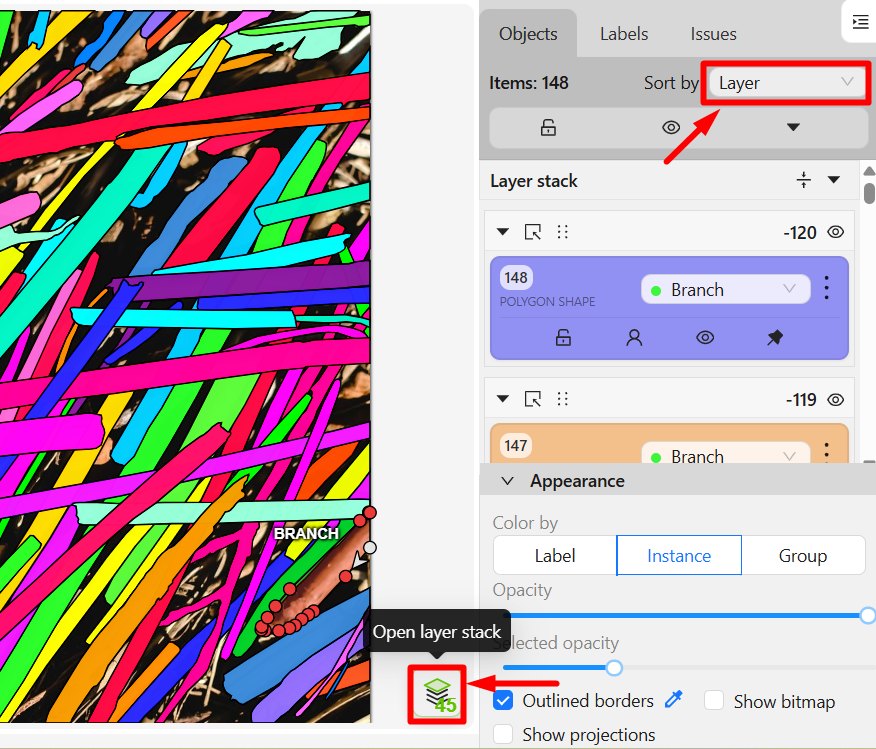
Task: Color by Instance option
Action: coord(679,555)
